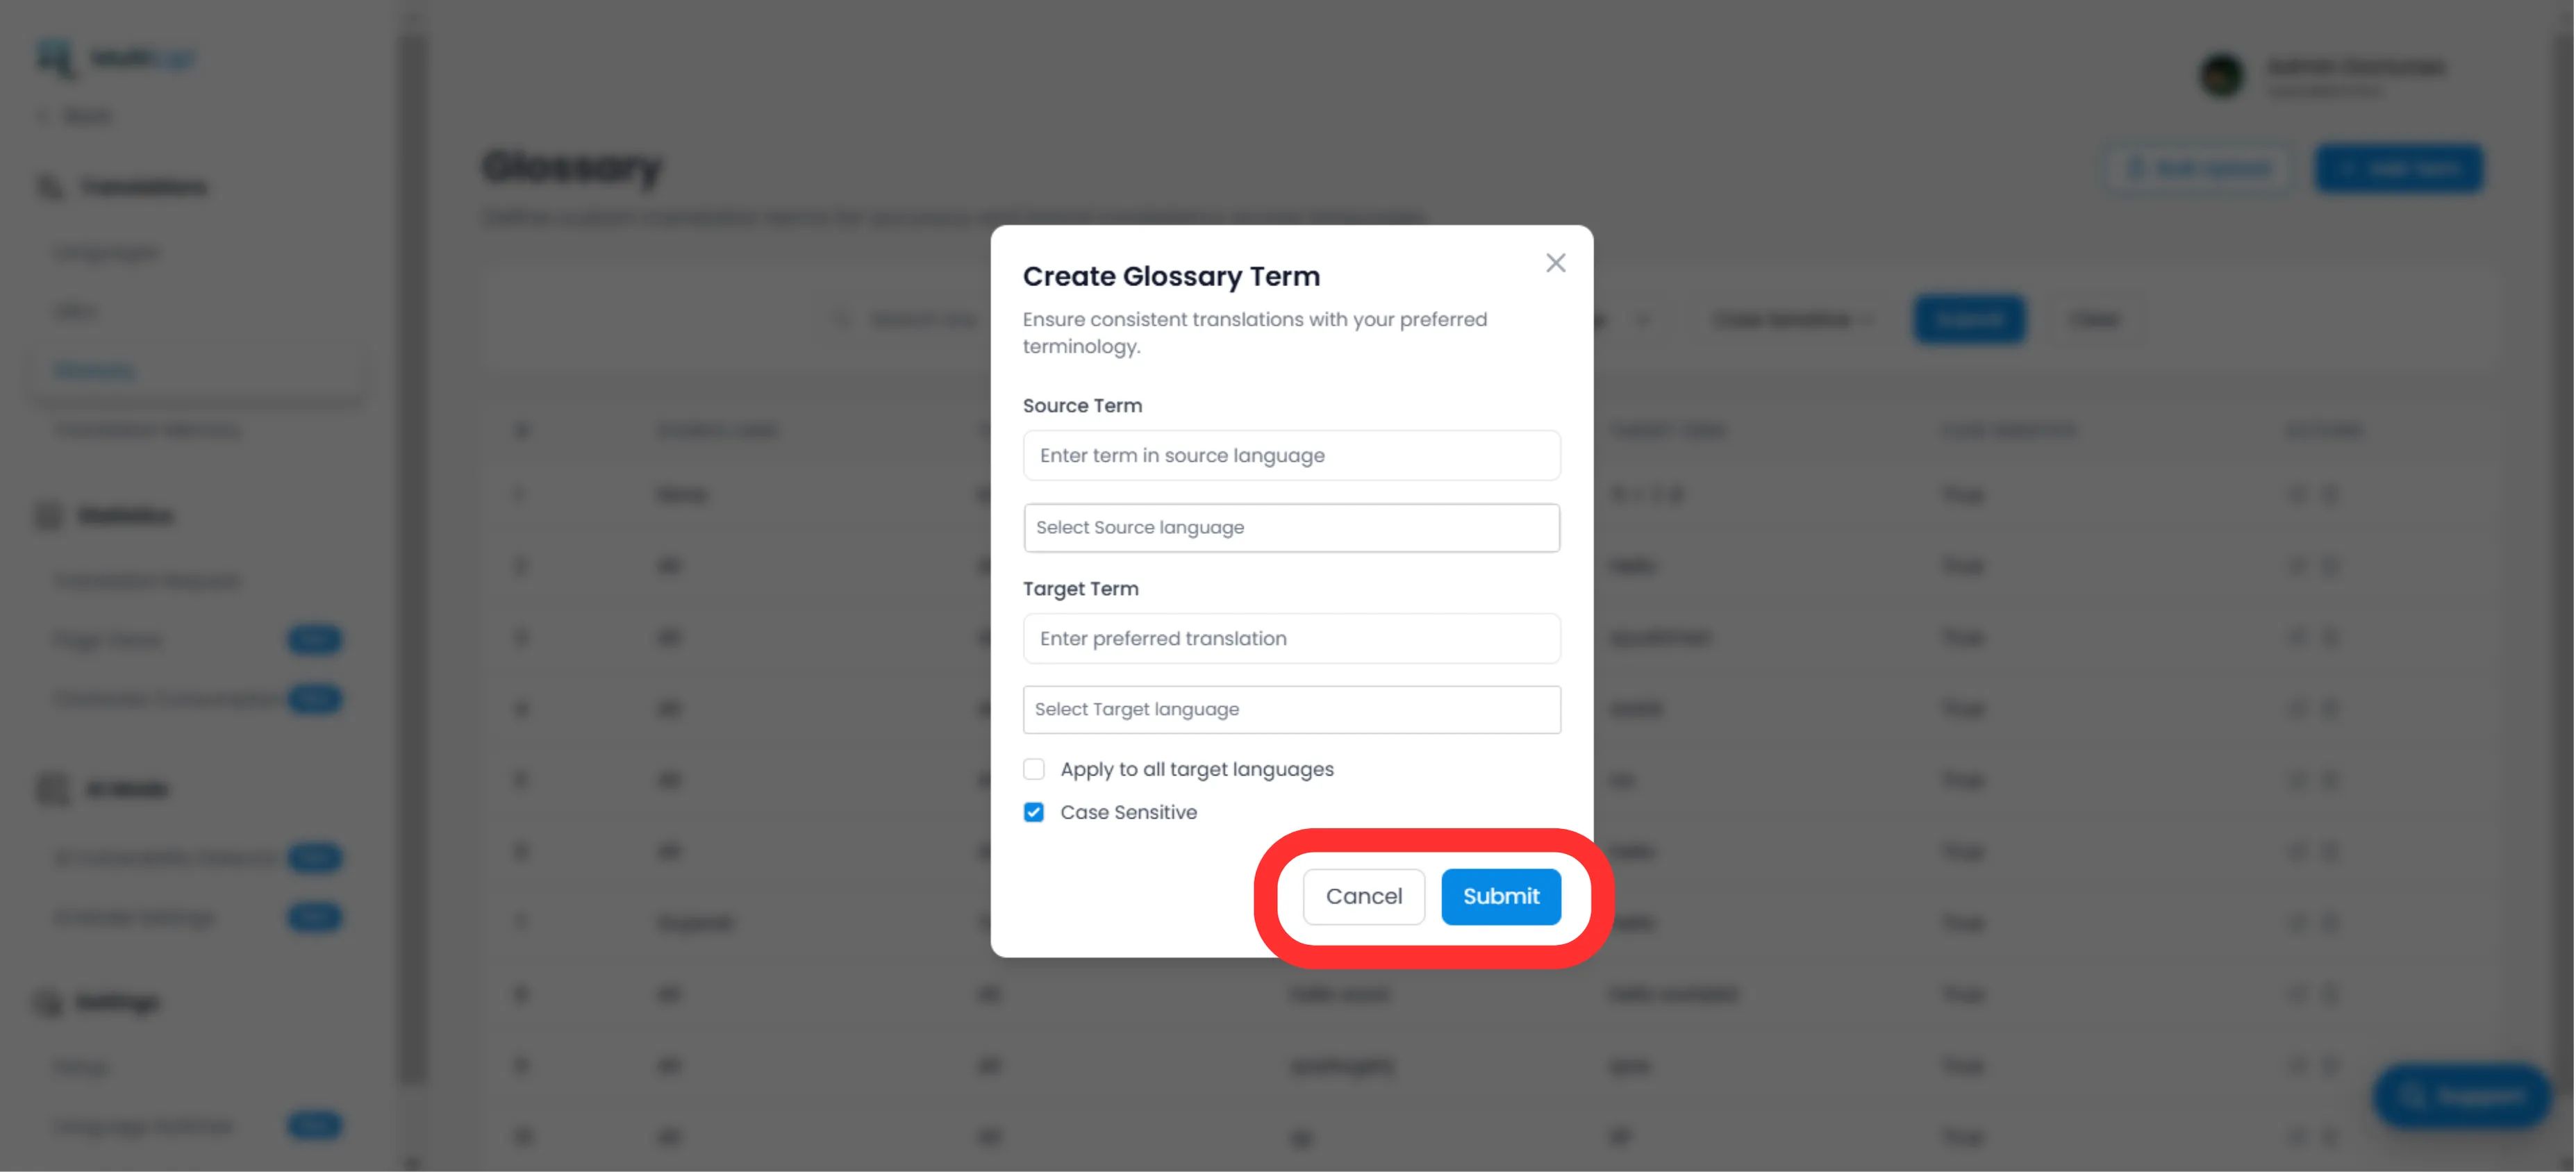
Task: Click the Enter term in source language field
Action: tap(1291, 455)
